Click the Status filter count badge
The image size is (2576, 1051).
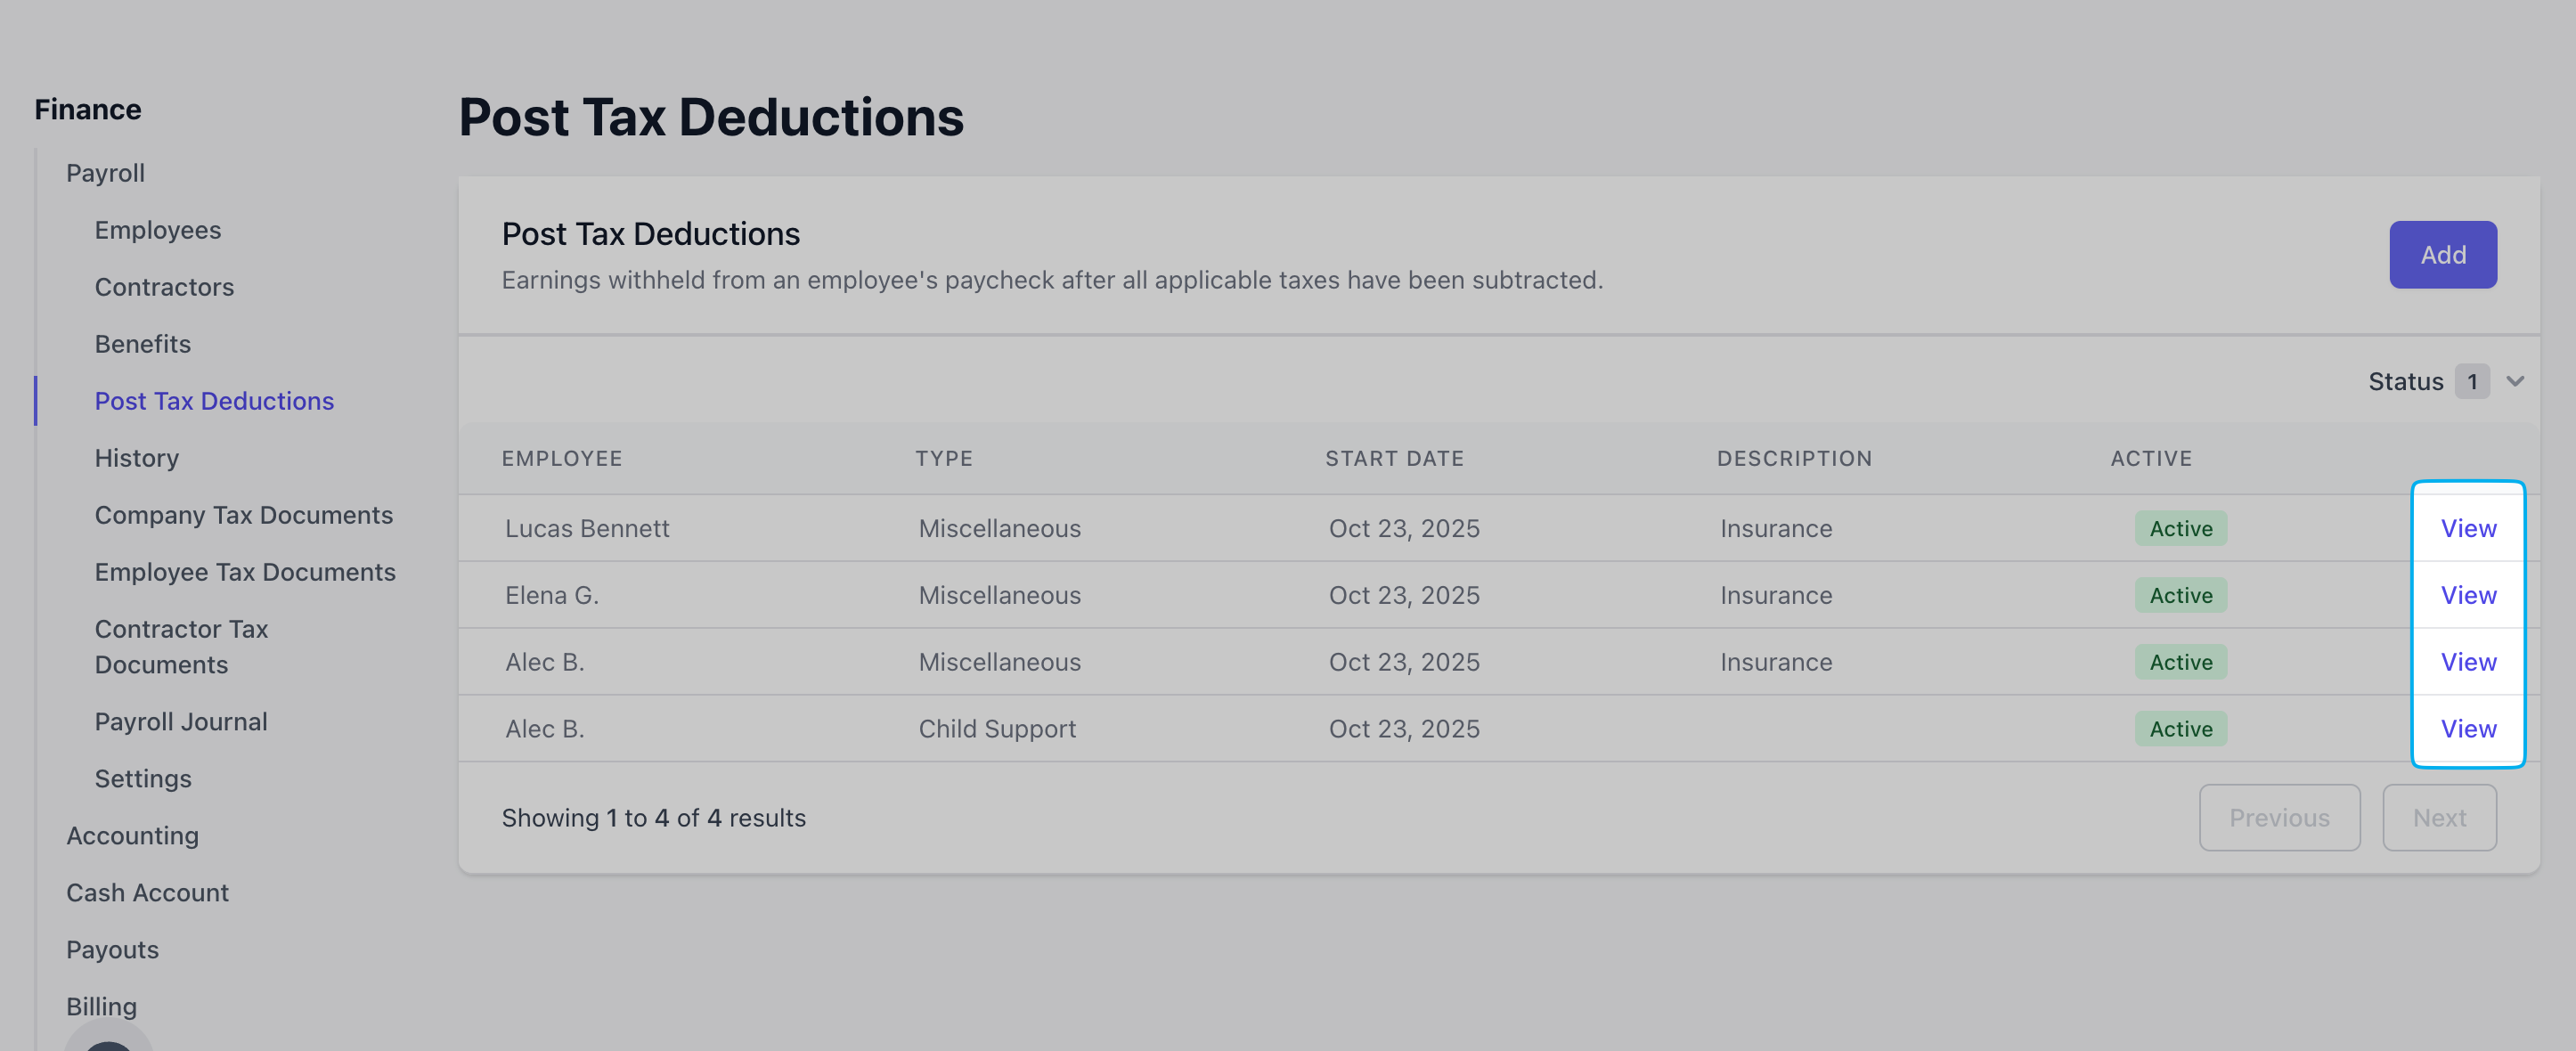point(2471,381)
